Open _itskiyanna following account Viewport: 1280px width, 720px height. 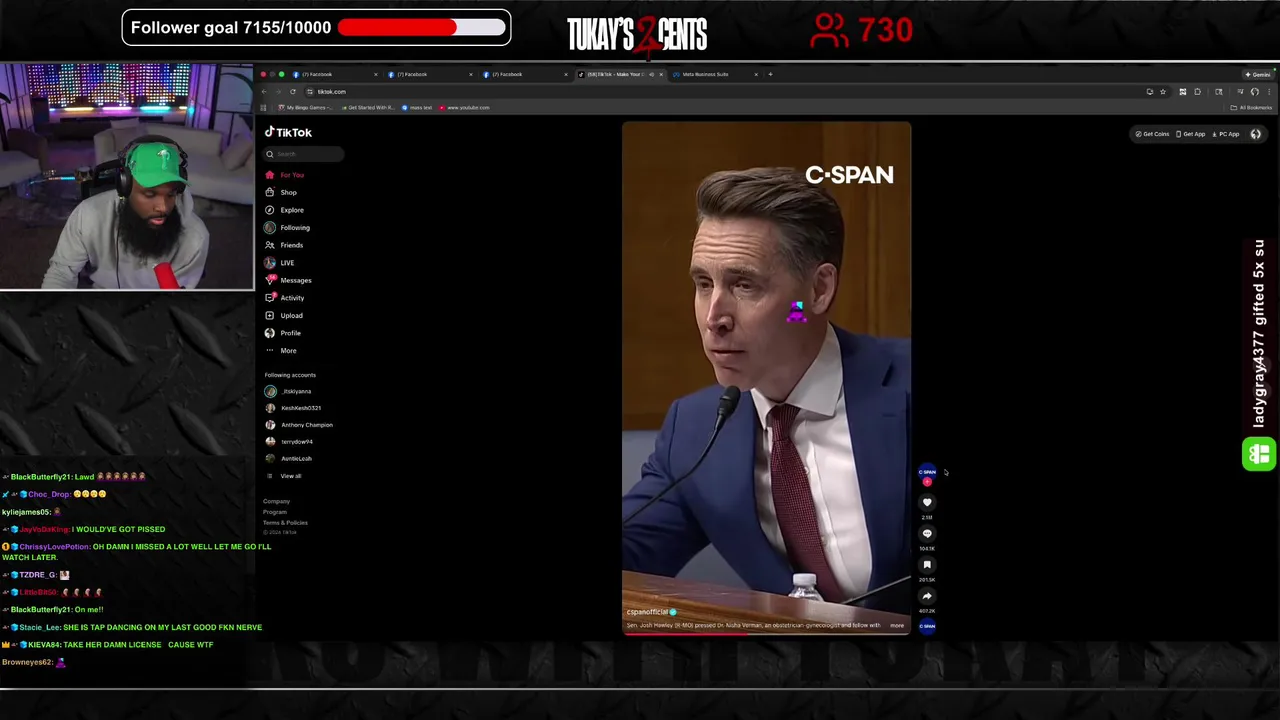click(288, 391)
